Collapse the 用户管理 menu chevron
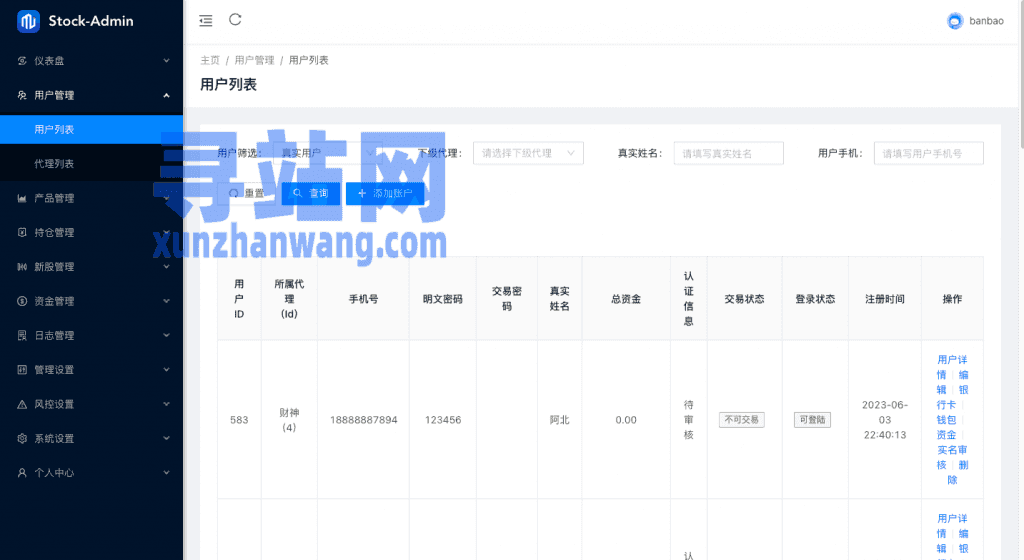The image size is (1024, 560). point(167,95)
